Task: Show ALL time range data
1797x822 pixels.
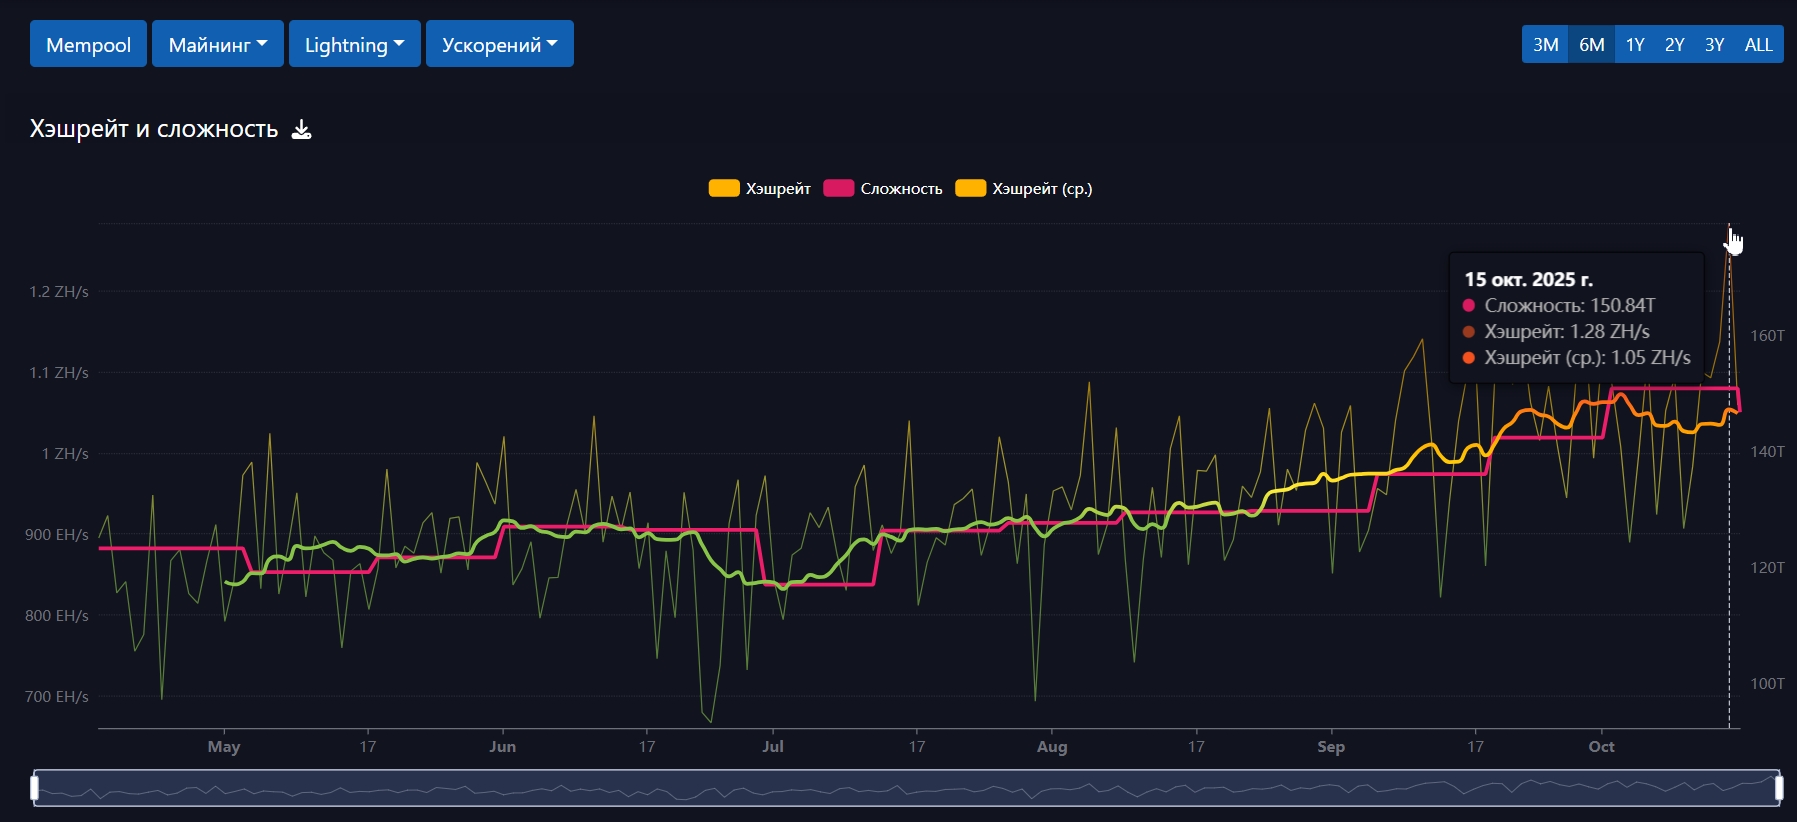Action: click(1758, 45)
